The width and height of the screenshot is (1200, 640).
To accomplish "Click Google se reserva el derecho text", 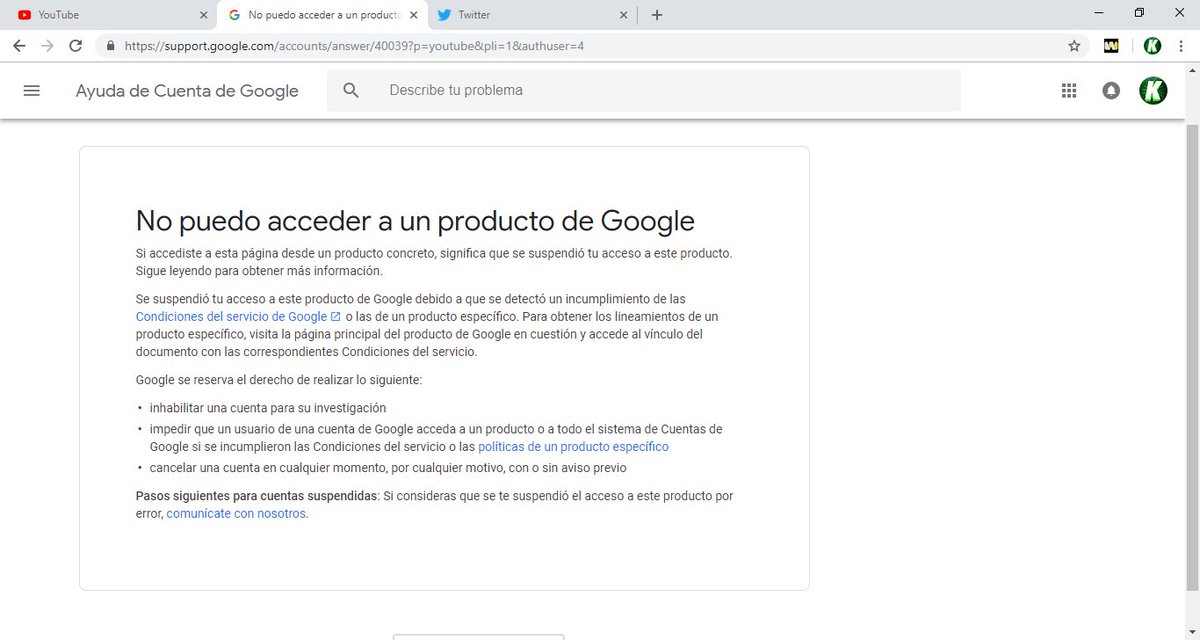I will pyautogui.click(x=279, y=380).
